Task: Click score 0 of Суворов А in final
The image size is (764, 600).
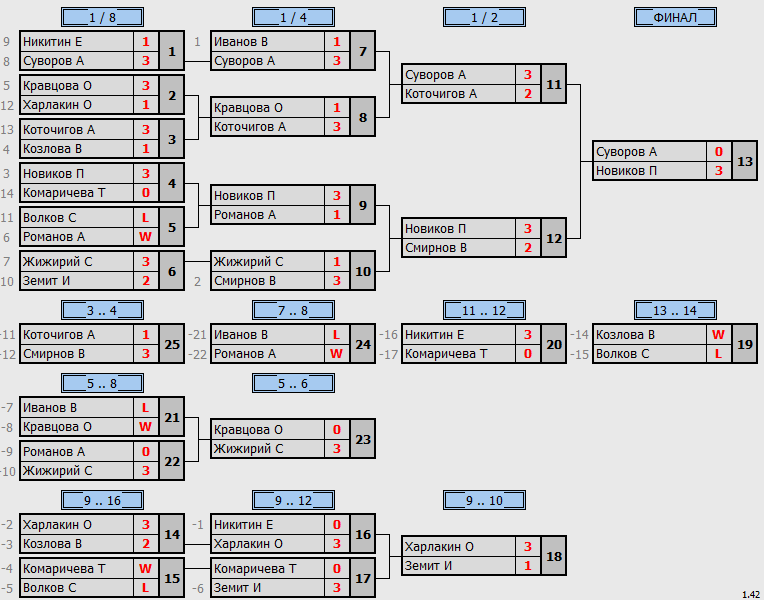Action: pos(719,152)
